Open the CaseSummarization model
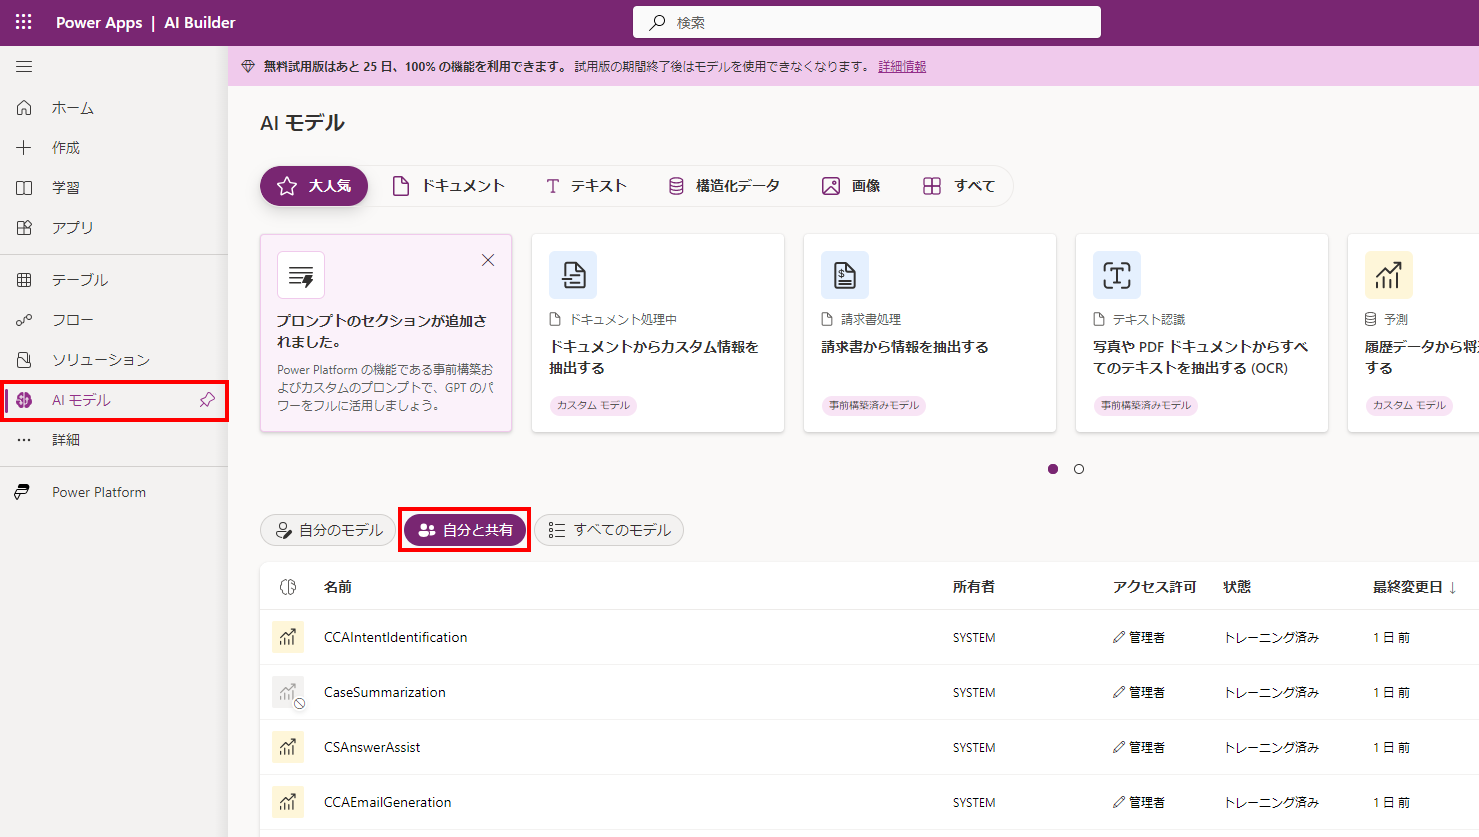This screenshot has width=1479, height=837. (x=385, y=692)
